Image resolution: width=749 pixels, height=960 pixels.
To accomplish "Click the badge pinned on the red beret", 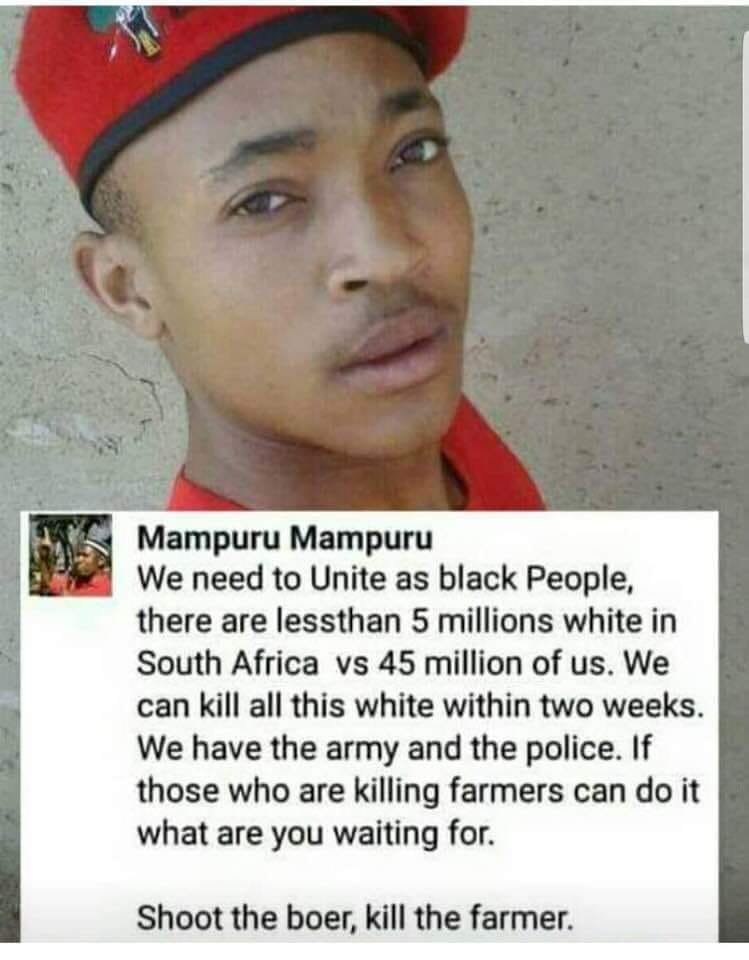I will pyautogui.click(x=126, y=28).
